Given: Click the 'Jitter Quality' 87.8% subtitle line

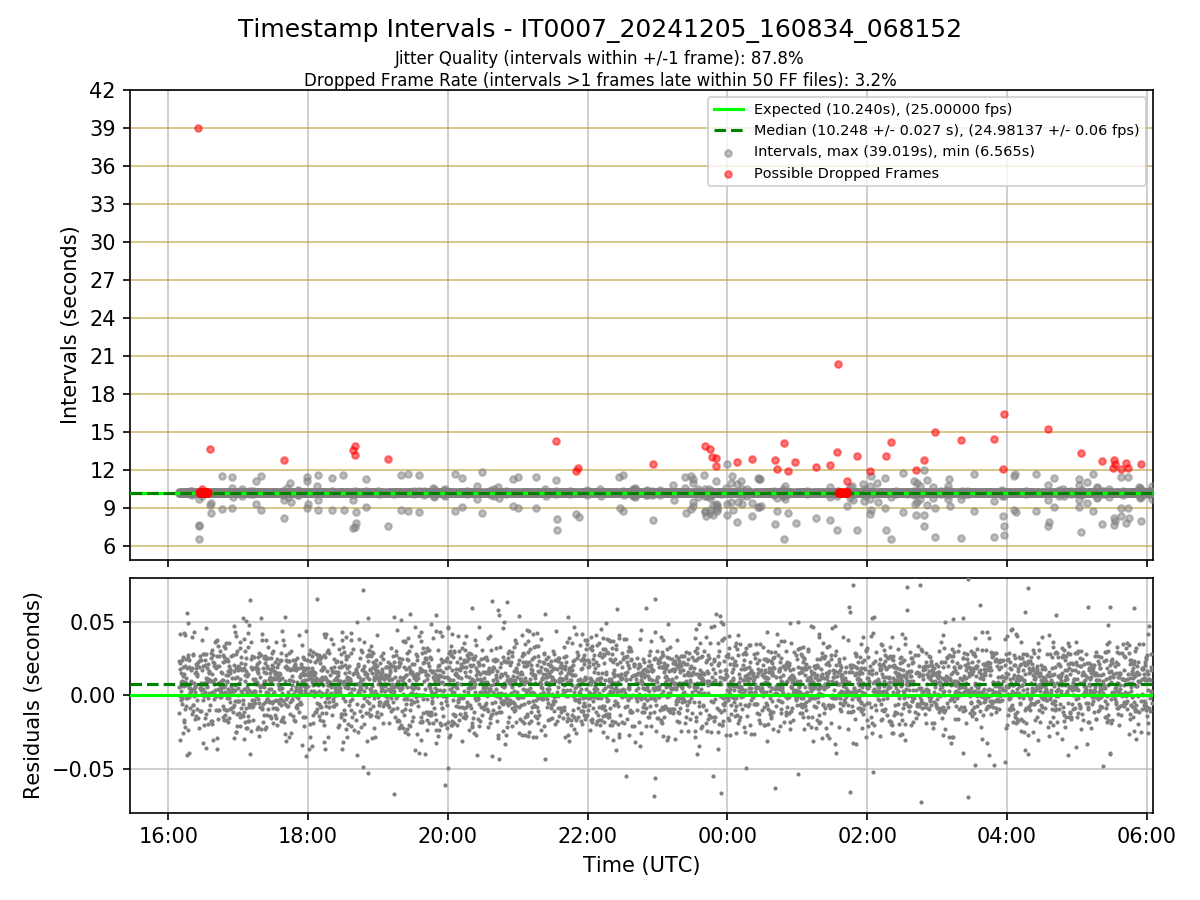Looking at the screenshot, I should pos(599,58).
